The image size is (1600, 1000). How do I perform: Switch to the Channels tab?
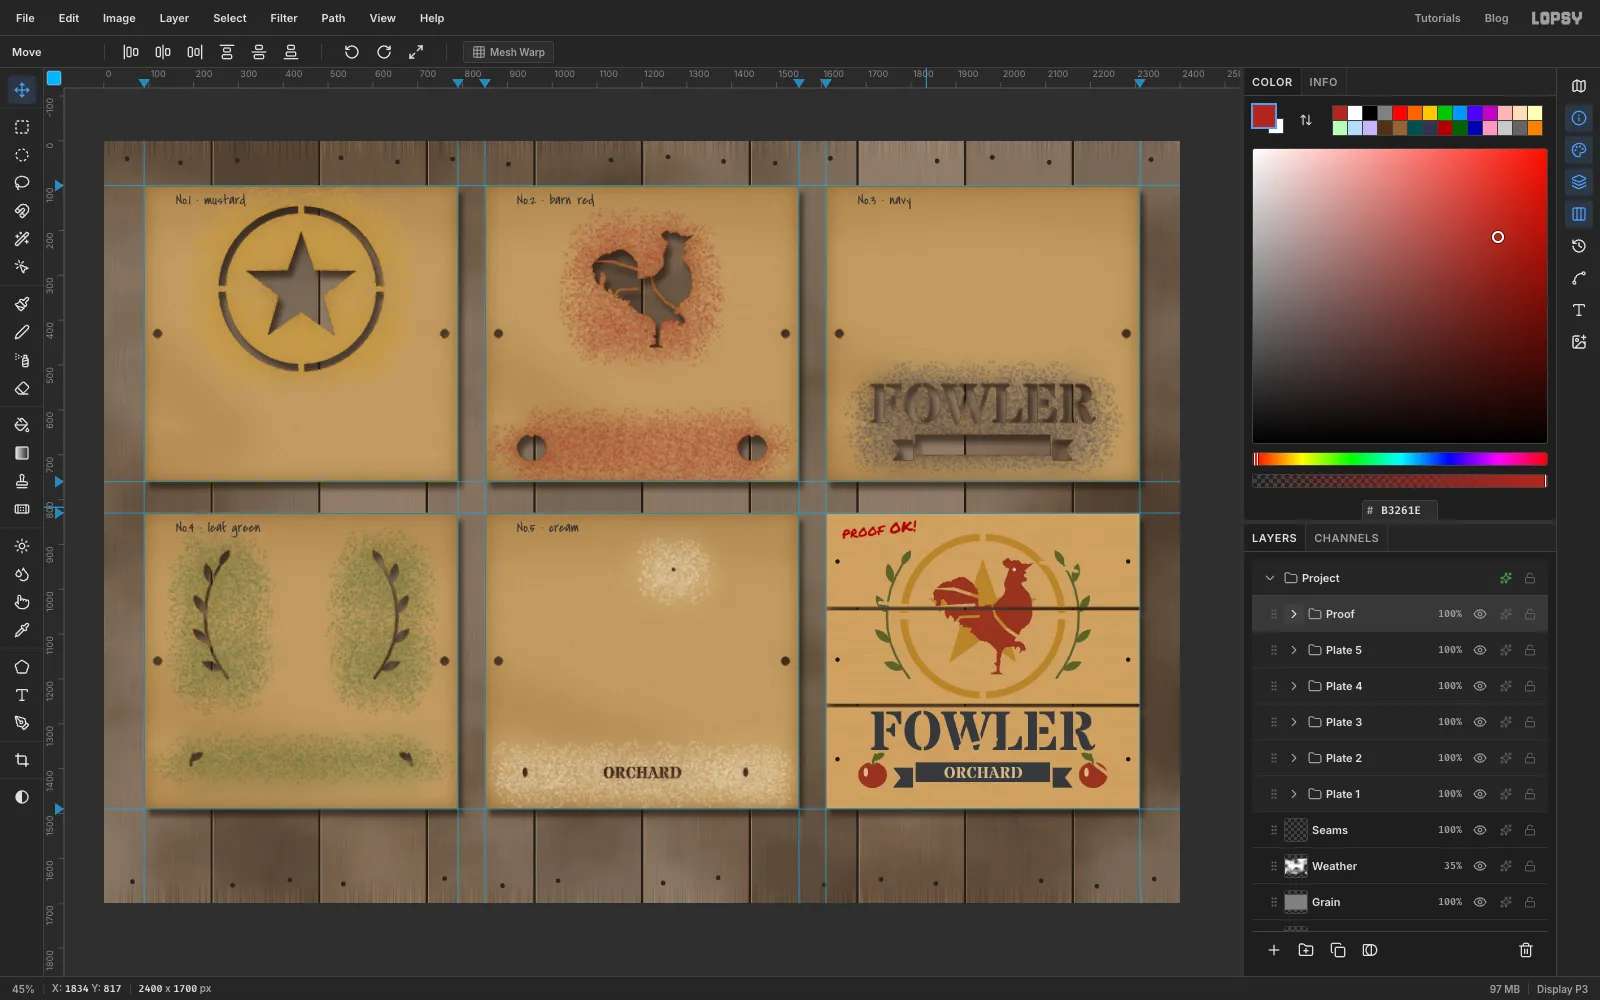1346,538
